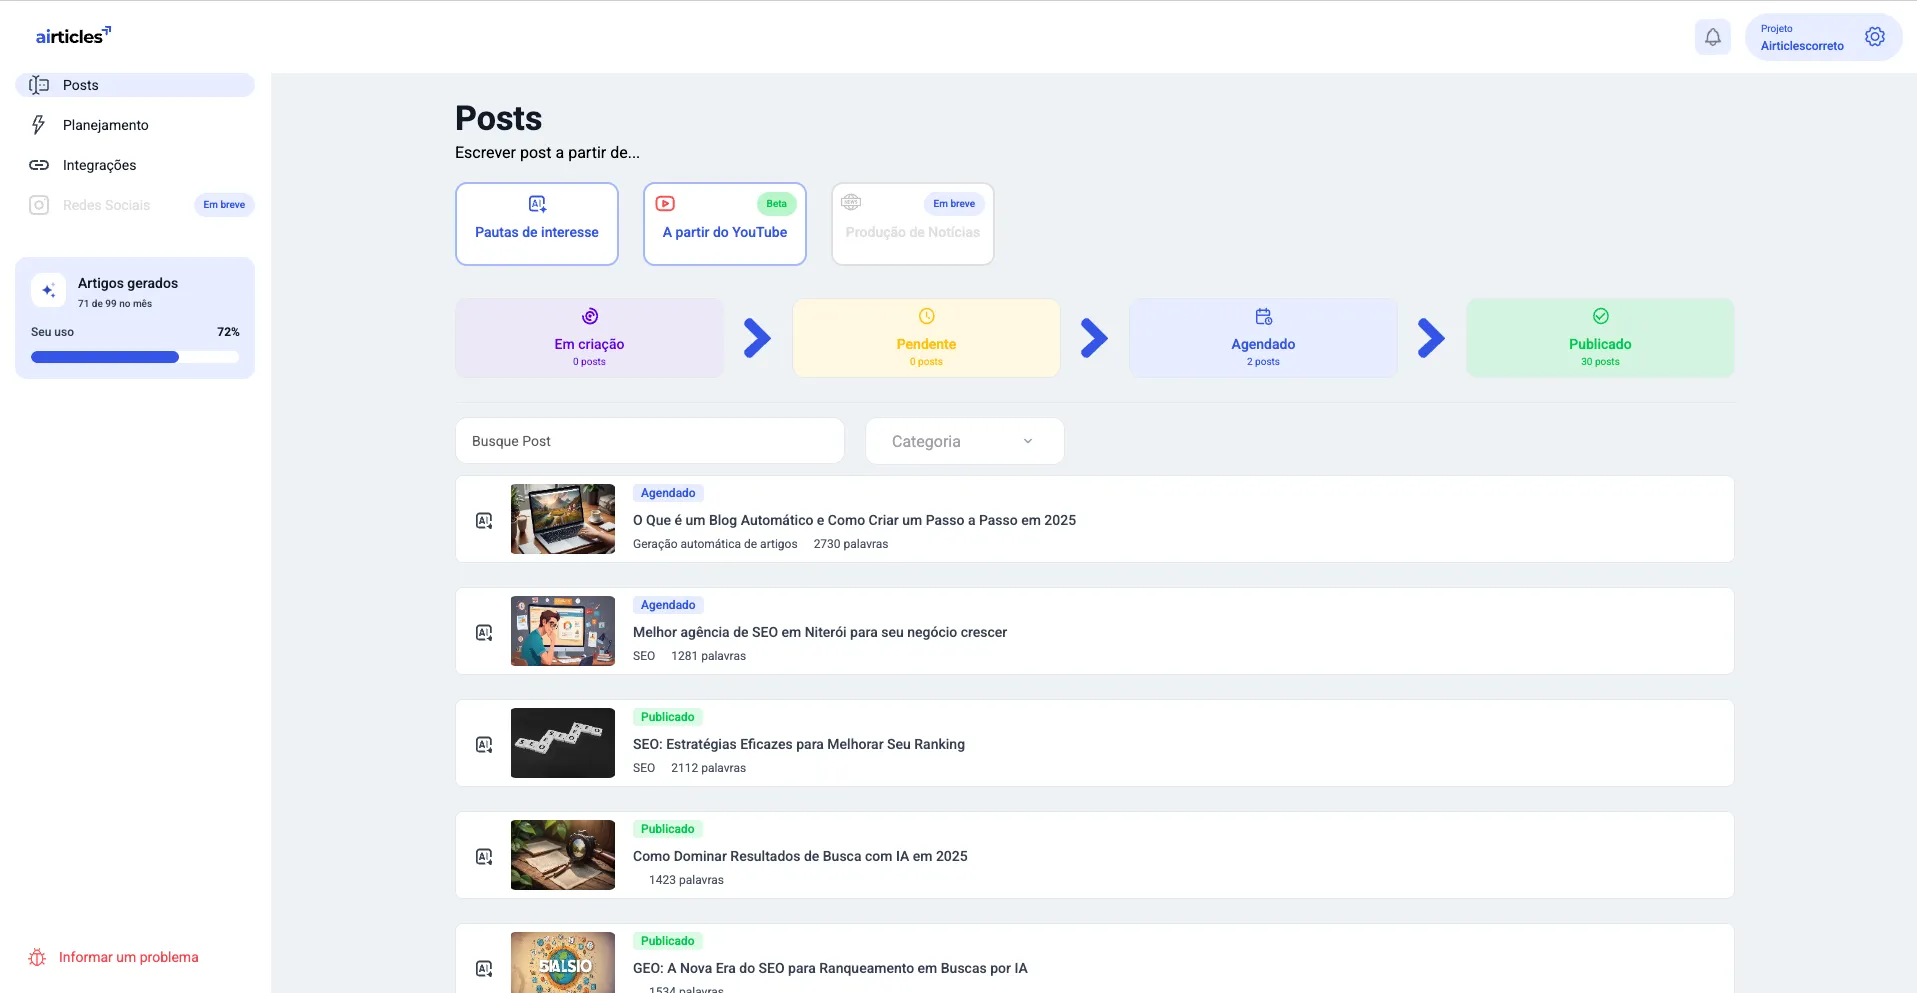Screen dimensions: 1917x993
Task: Click '72%' usage value
Action: pyautogui.click(x=228, y=332)
